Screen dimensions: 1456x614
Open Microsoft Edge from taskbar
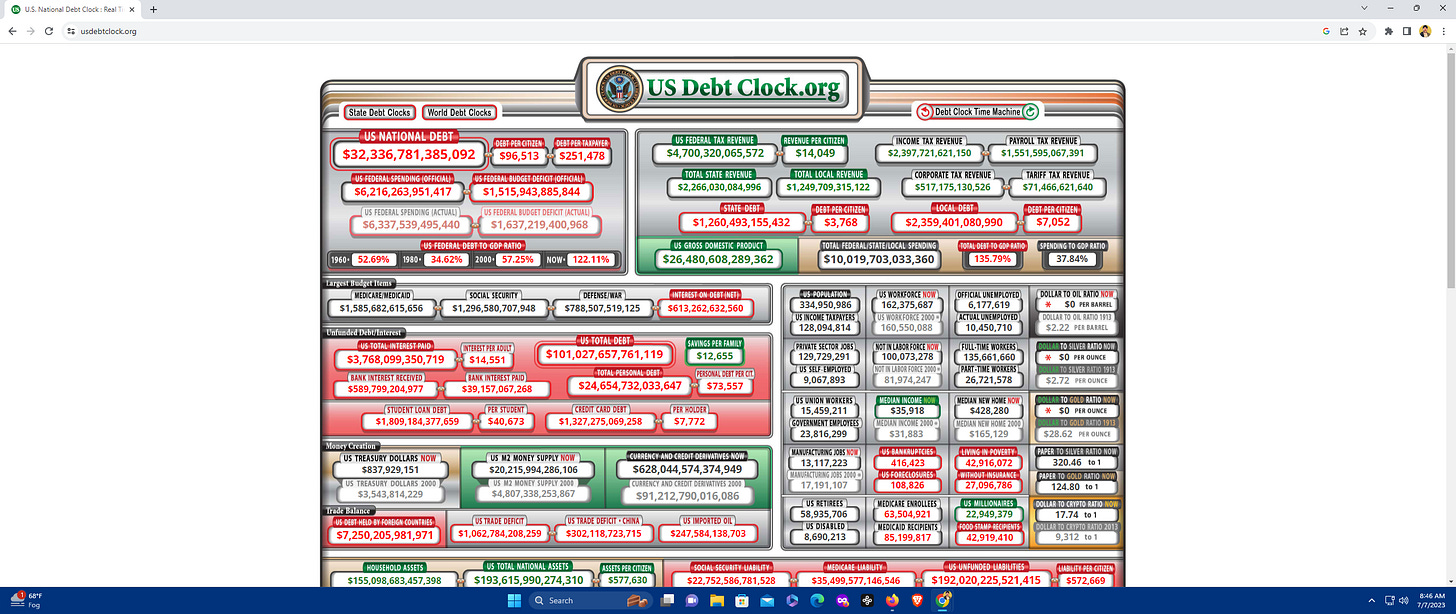[x=817, y=600]
